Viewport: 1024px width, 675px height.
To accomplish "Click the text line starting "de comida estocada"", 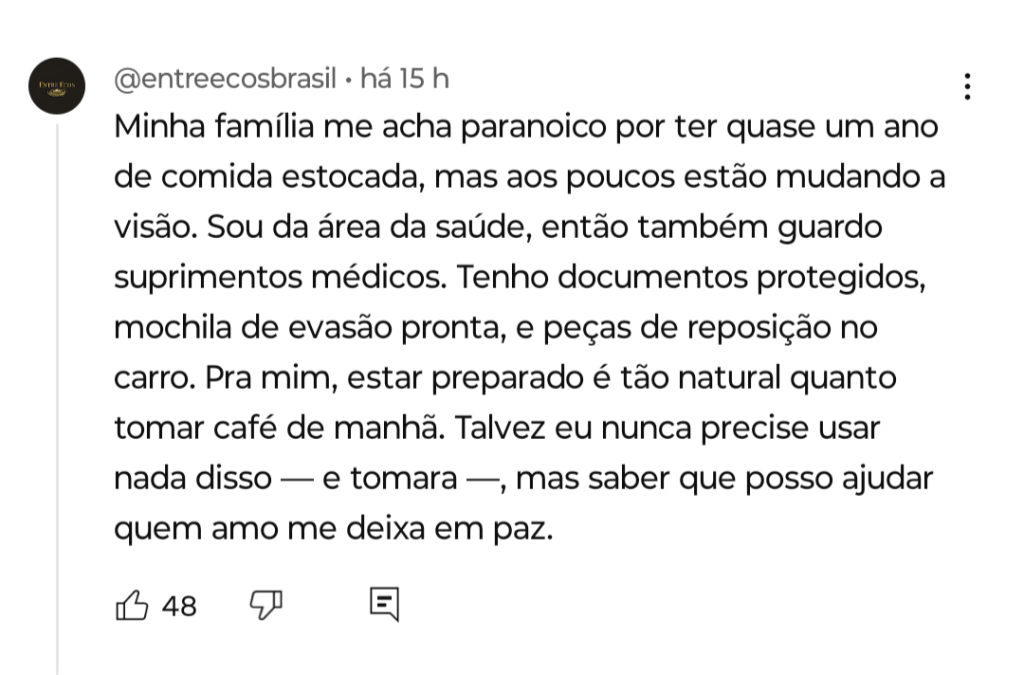I will coord(529,179).
